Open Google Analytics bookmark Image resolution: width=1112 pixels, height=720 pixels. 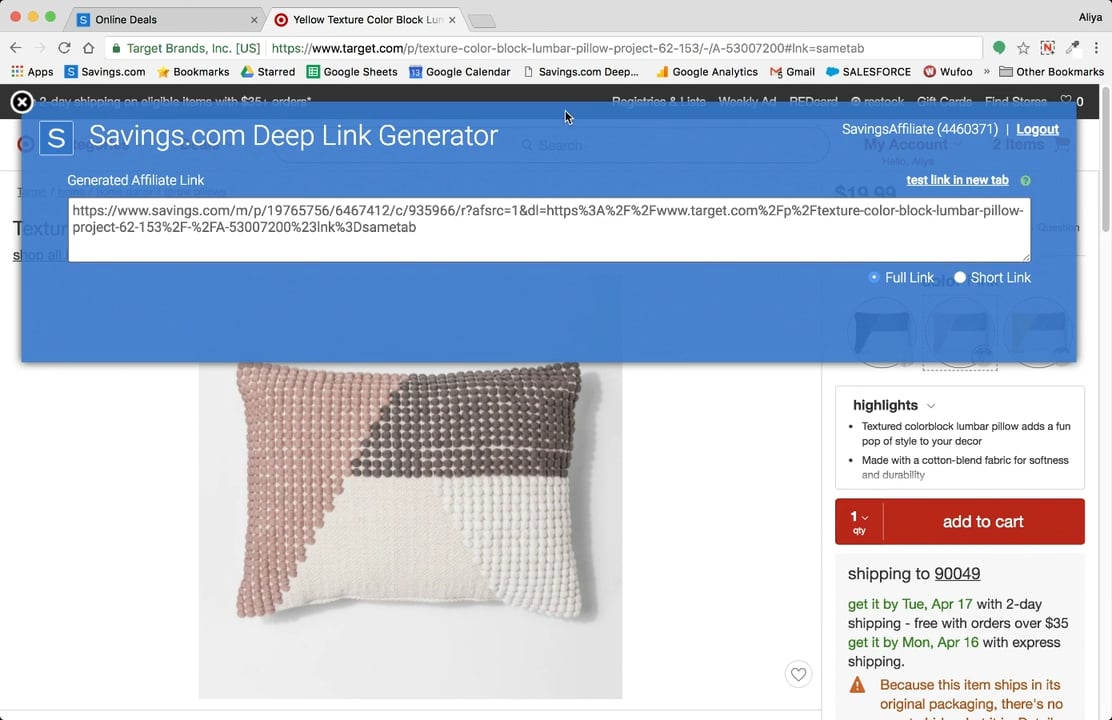tap(706, 72)
